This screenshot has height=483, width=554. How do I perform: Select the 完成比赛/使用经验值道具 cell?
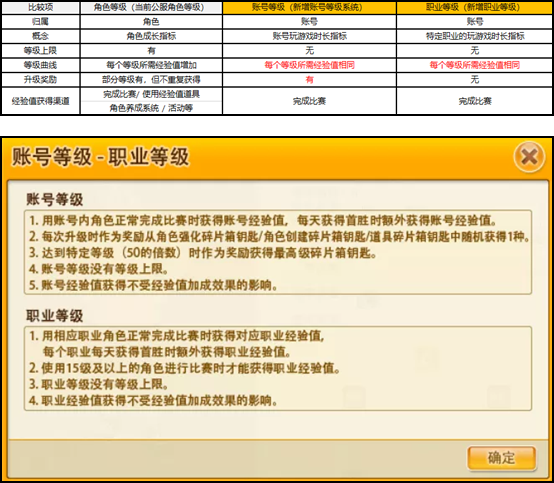pos(151,94)
